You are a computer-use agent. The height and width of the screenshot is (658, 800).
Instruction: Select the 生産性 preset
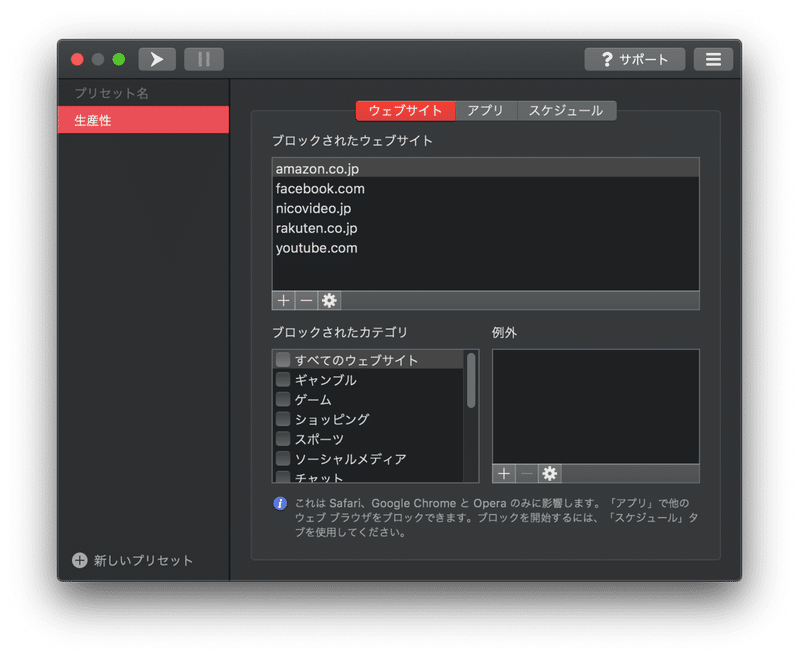[143, 120]
